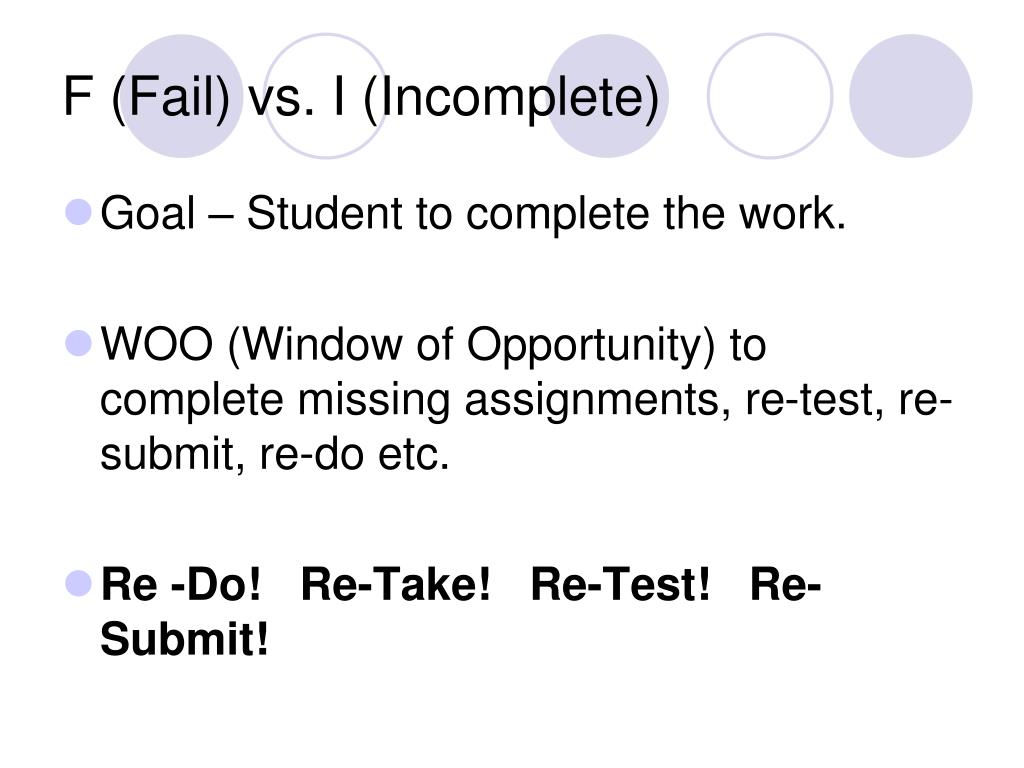Click the empty outlined circle right of title
The image size is (1024, 768).
tap(770, 96)
